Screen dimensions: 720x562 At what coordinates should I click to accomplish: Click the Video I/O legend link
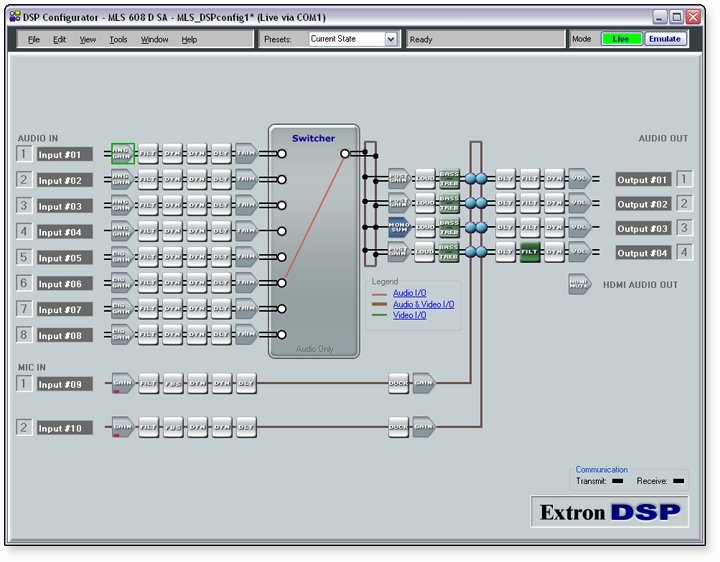tap(409, 316)
